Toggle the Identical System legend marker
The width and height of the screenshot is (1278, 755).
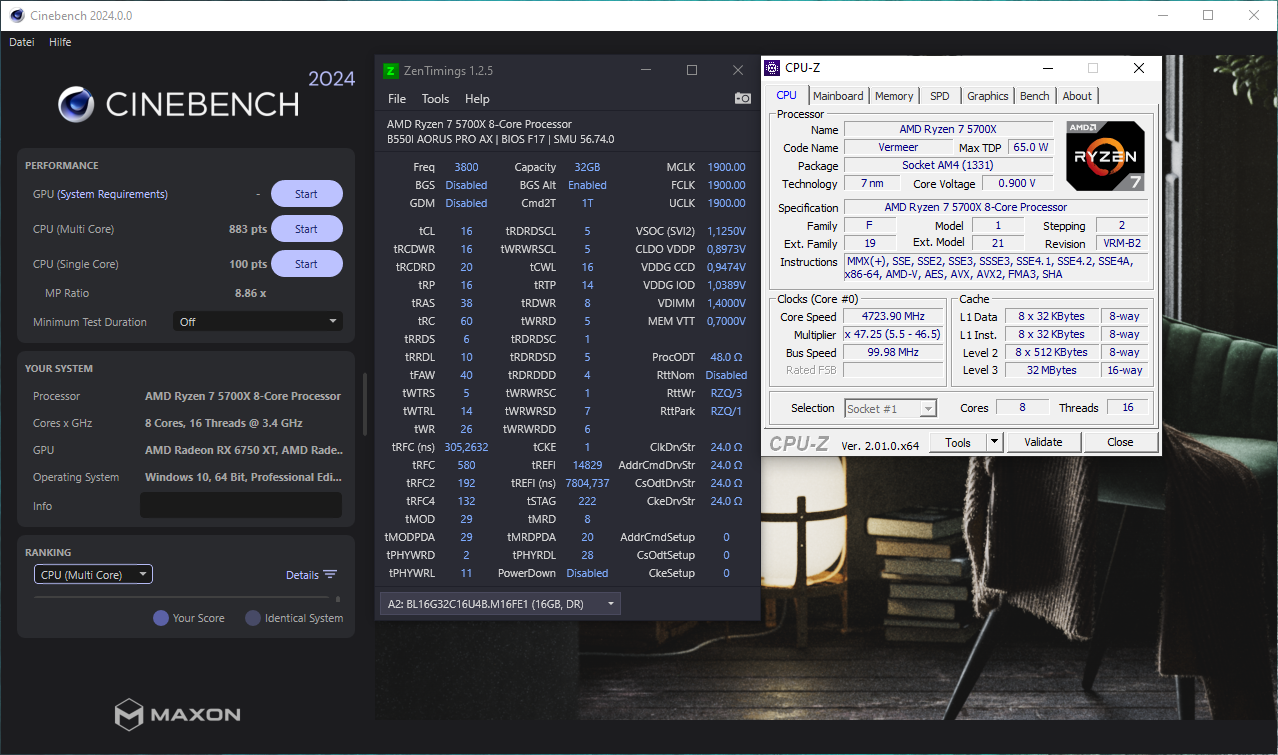[x=253, y=618]
